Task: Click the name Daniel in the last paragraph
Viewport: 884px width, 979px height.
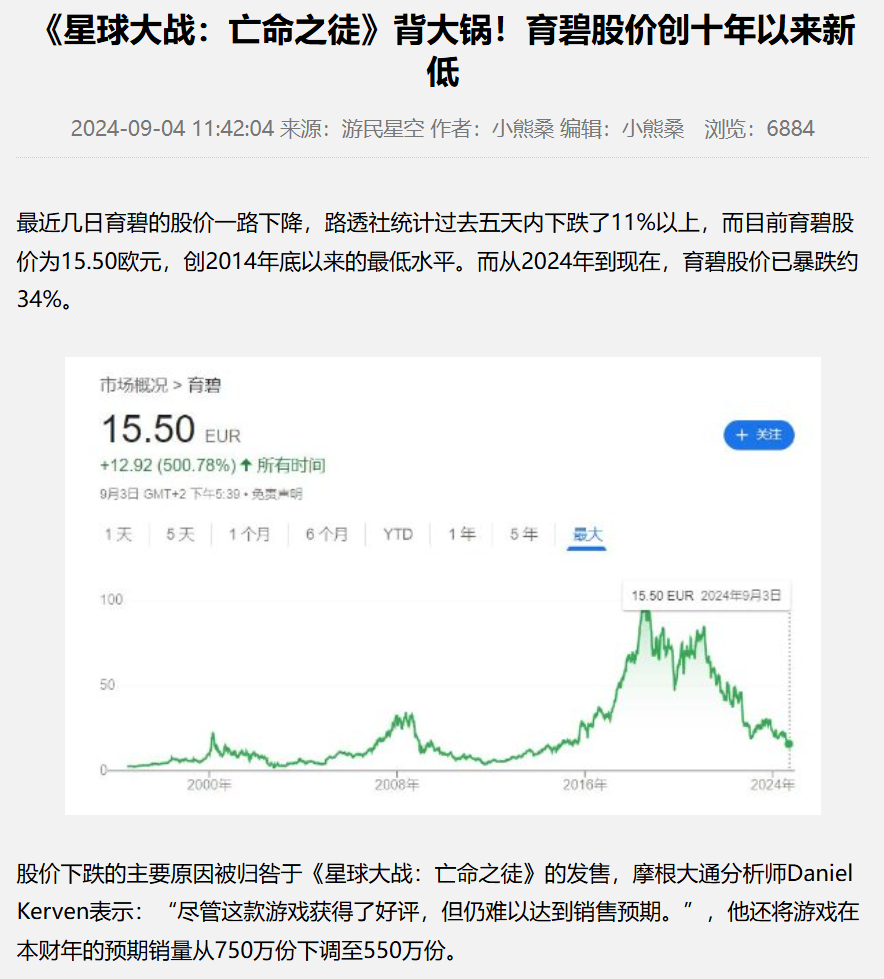Action: click(x=820, y=873)
